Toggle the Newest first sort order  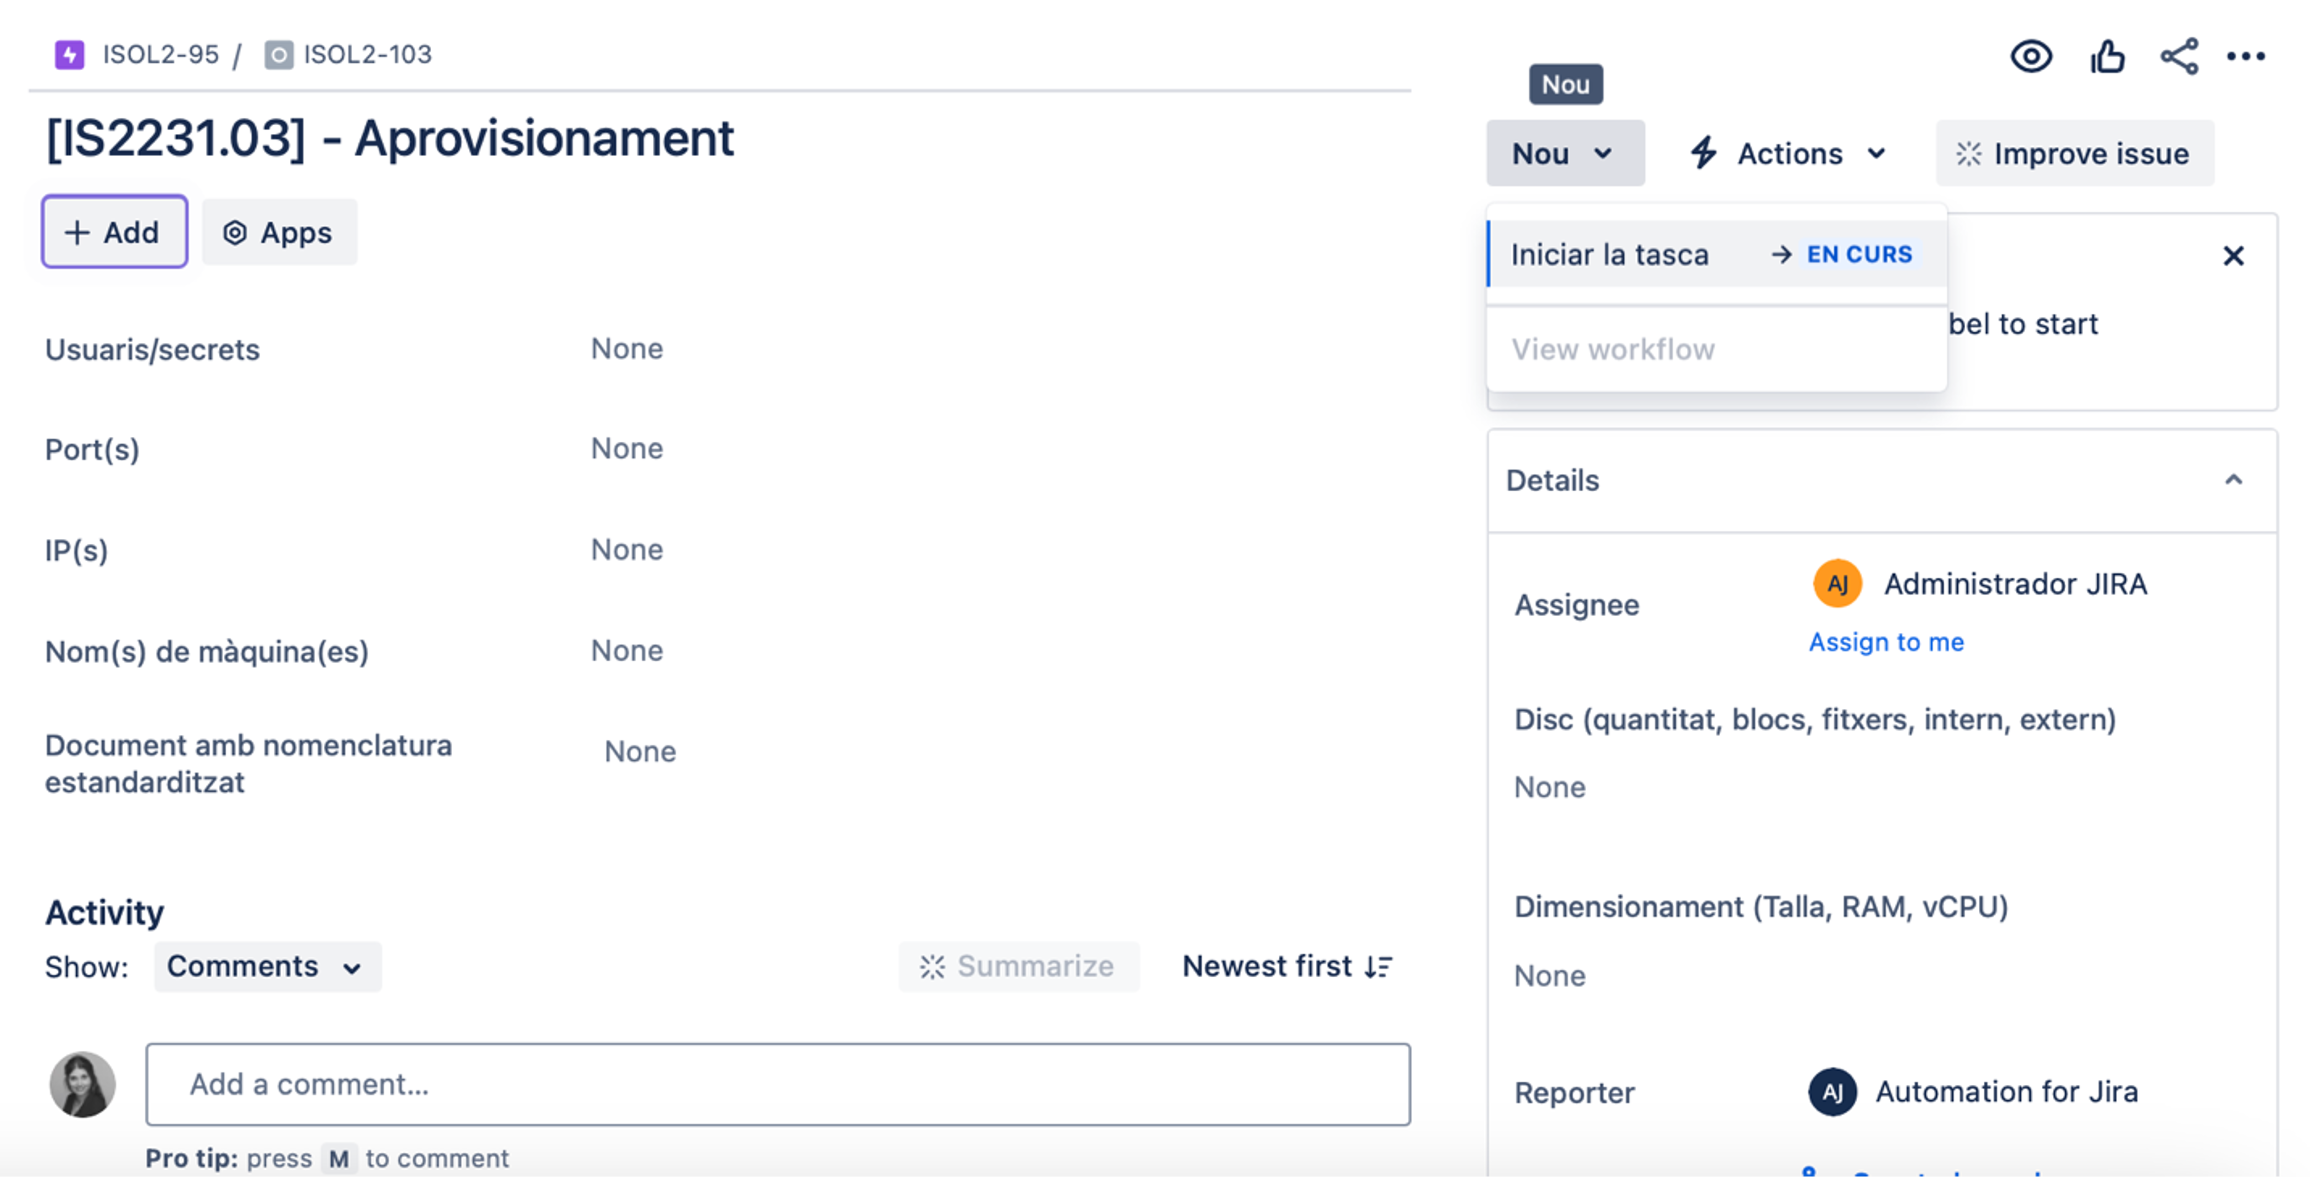coord(1288,966)
